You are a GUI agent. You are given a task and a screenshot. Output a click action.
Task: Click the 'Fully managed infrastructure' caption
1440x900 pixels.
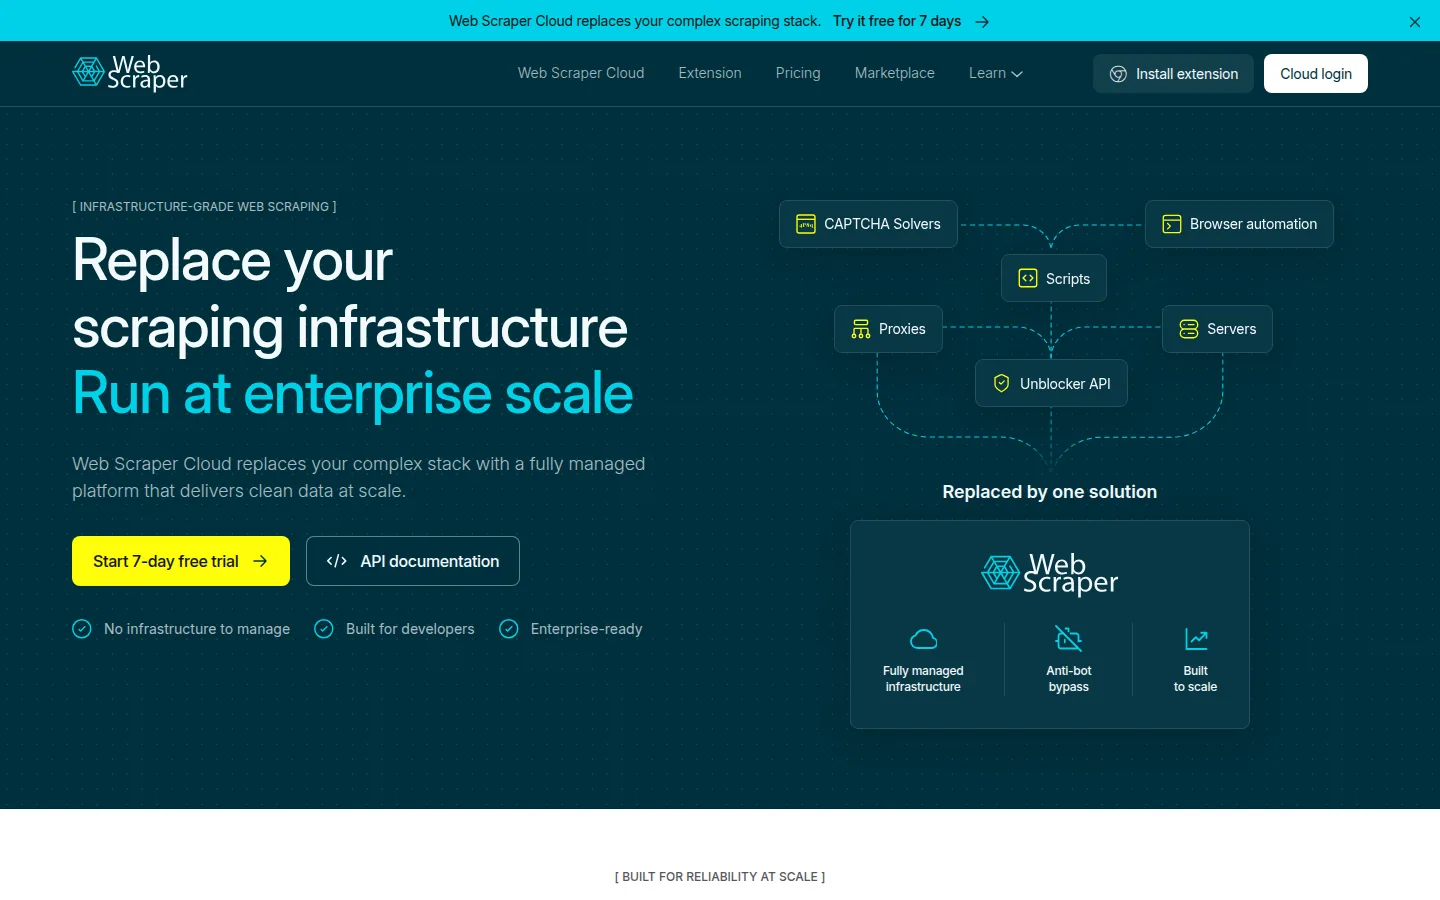coord(923,679)
